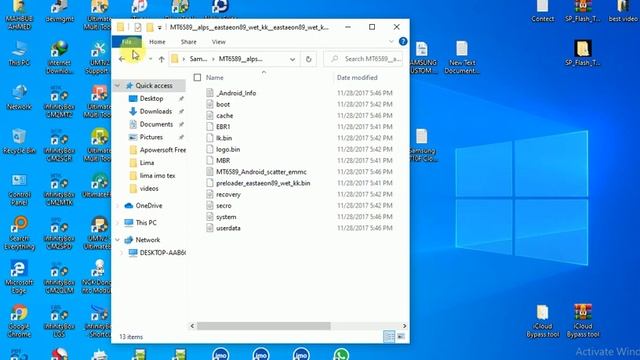
Task: Expand This PC node in navigation pane
Action: click(x=118, y=223)
